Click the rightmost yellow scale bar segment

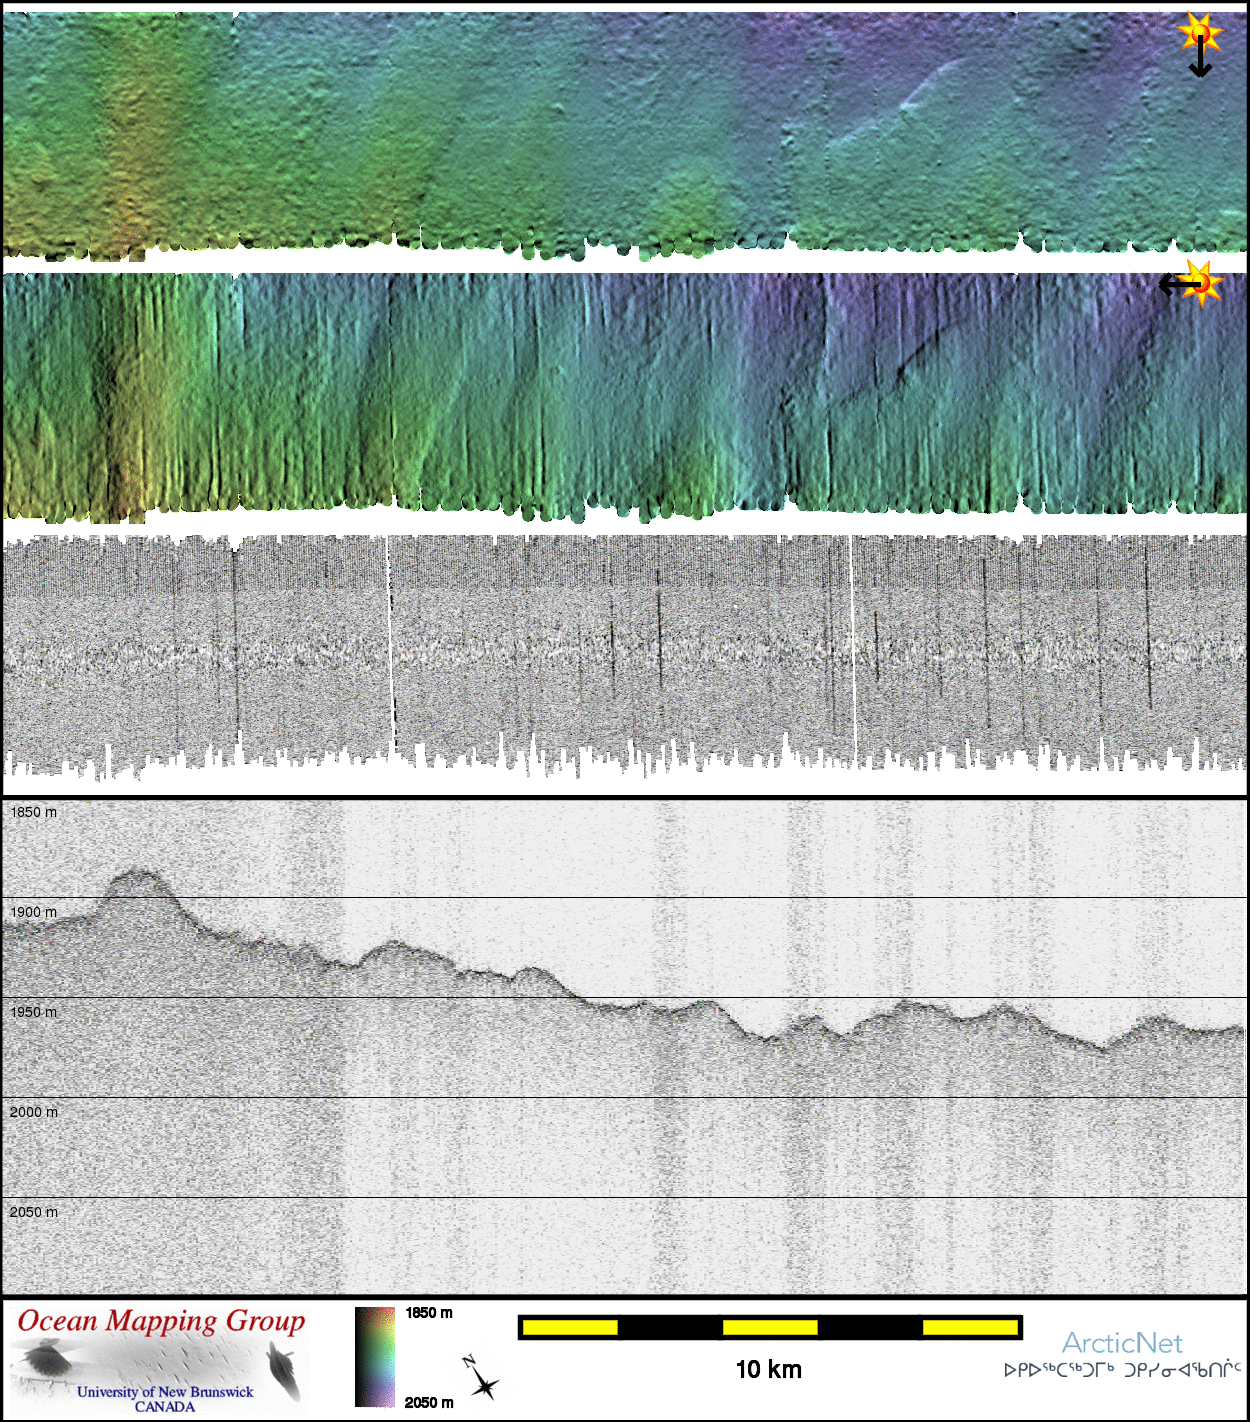tap(969, 1327)
